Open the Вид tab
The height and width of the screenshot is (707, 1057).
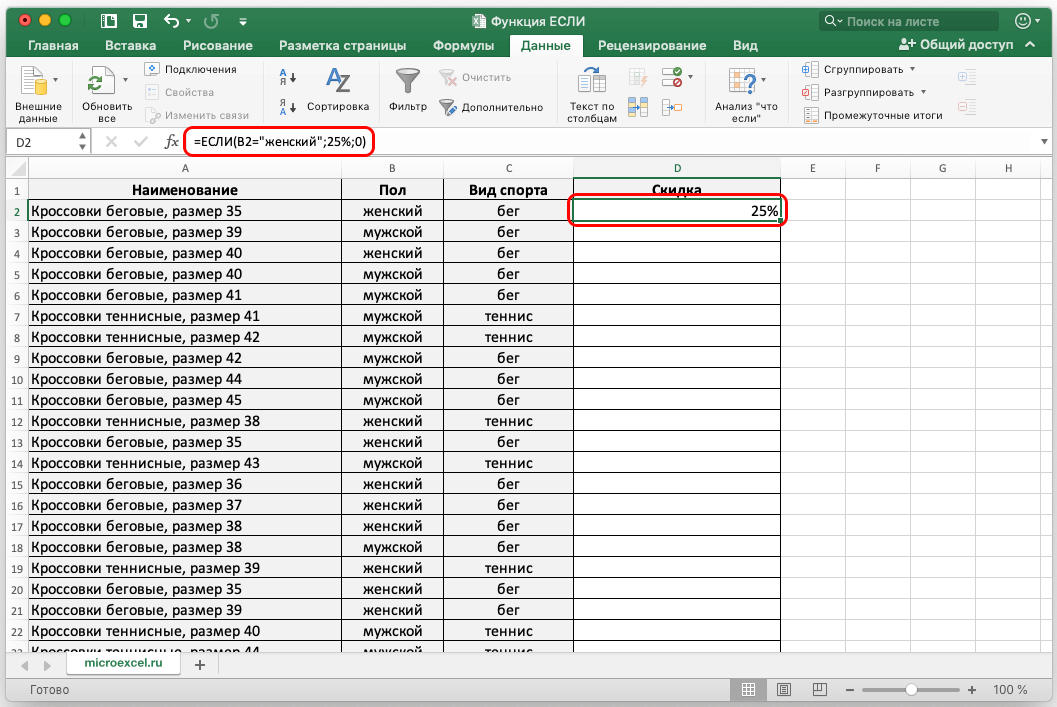pyautogui.click(x=746, y=45)
